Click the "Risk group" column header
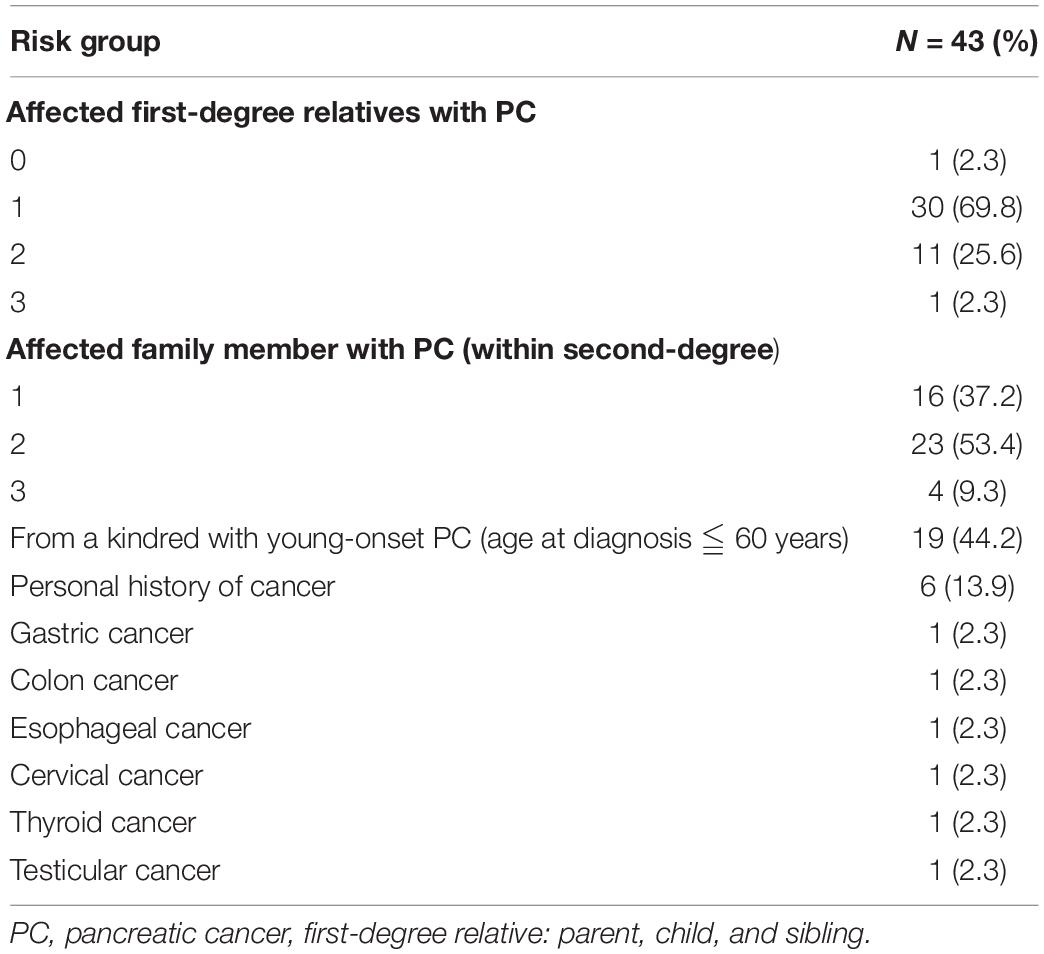1044x954 pixels. [85, 42]
